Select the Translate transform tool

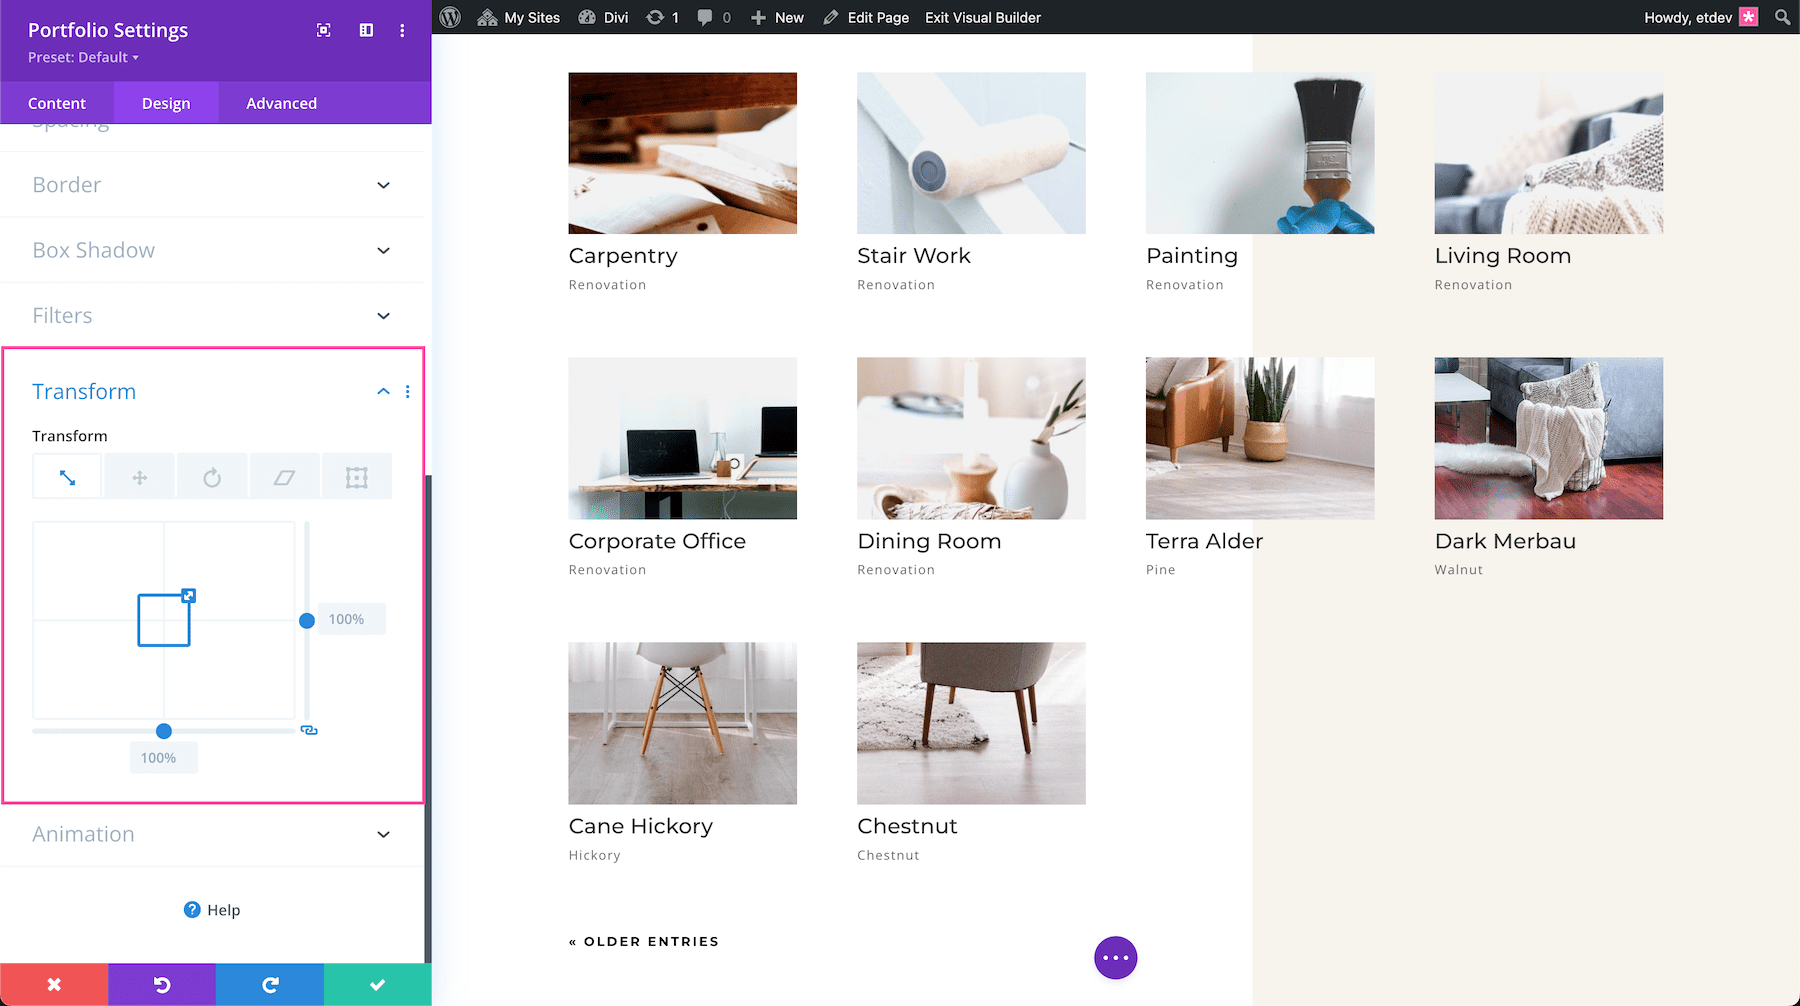click(139, 476)
